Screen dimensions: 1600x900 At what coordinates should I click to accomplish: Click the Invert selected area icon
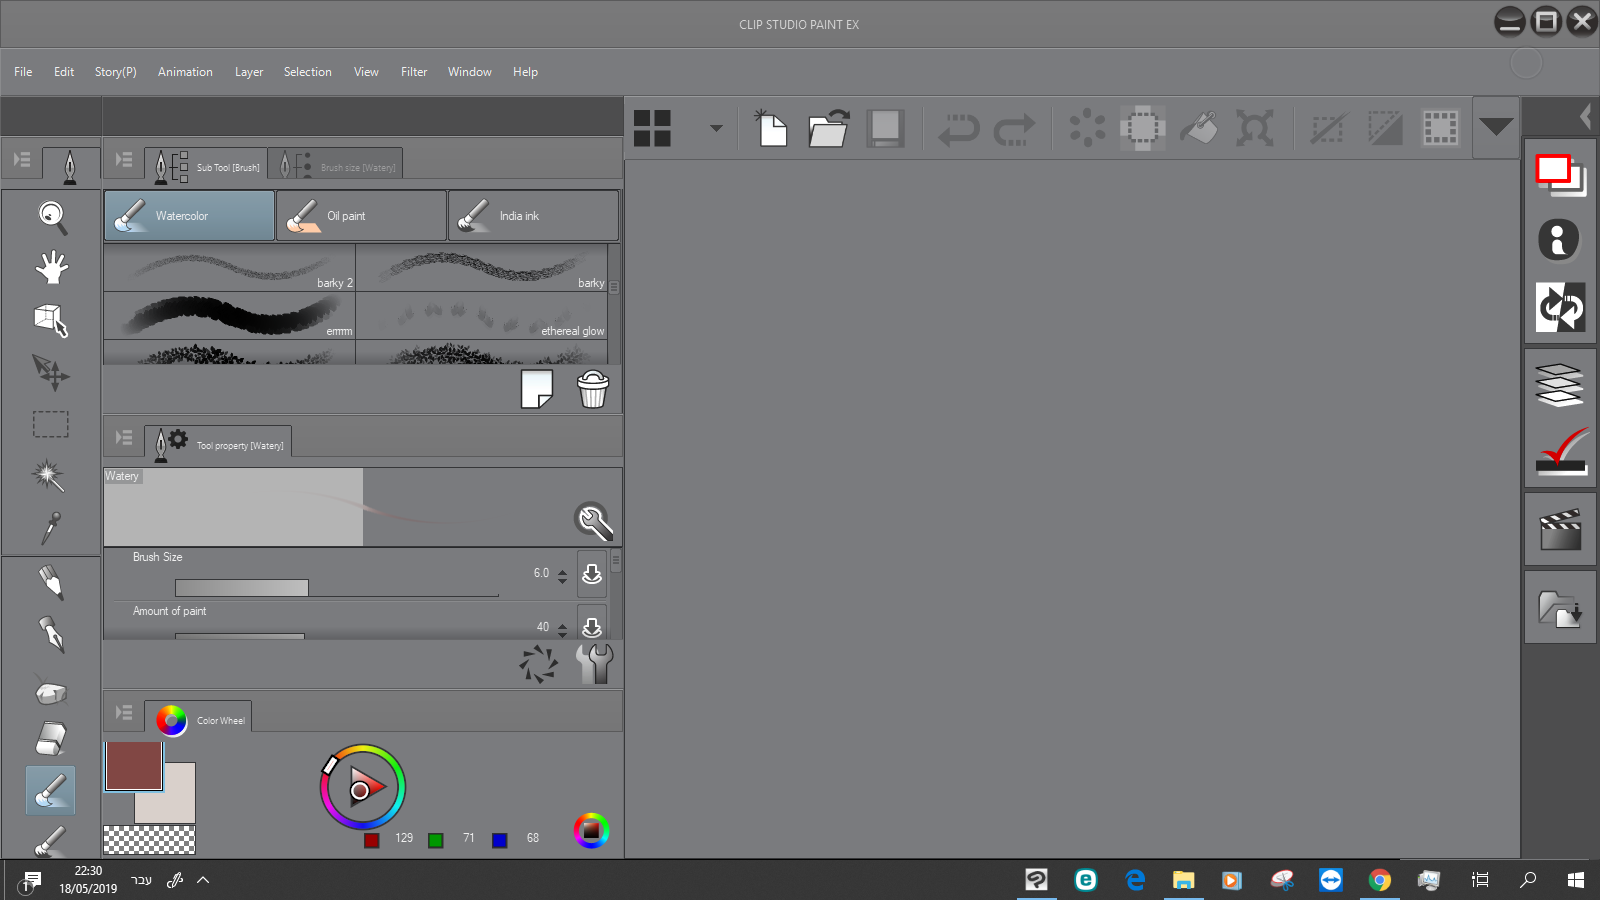[x=1385, y=128]
